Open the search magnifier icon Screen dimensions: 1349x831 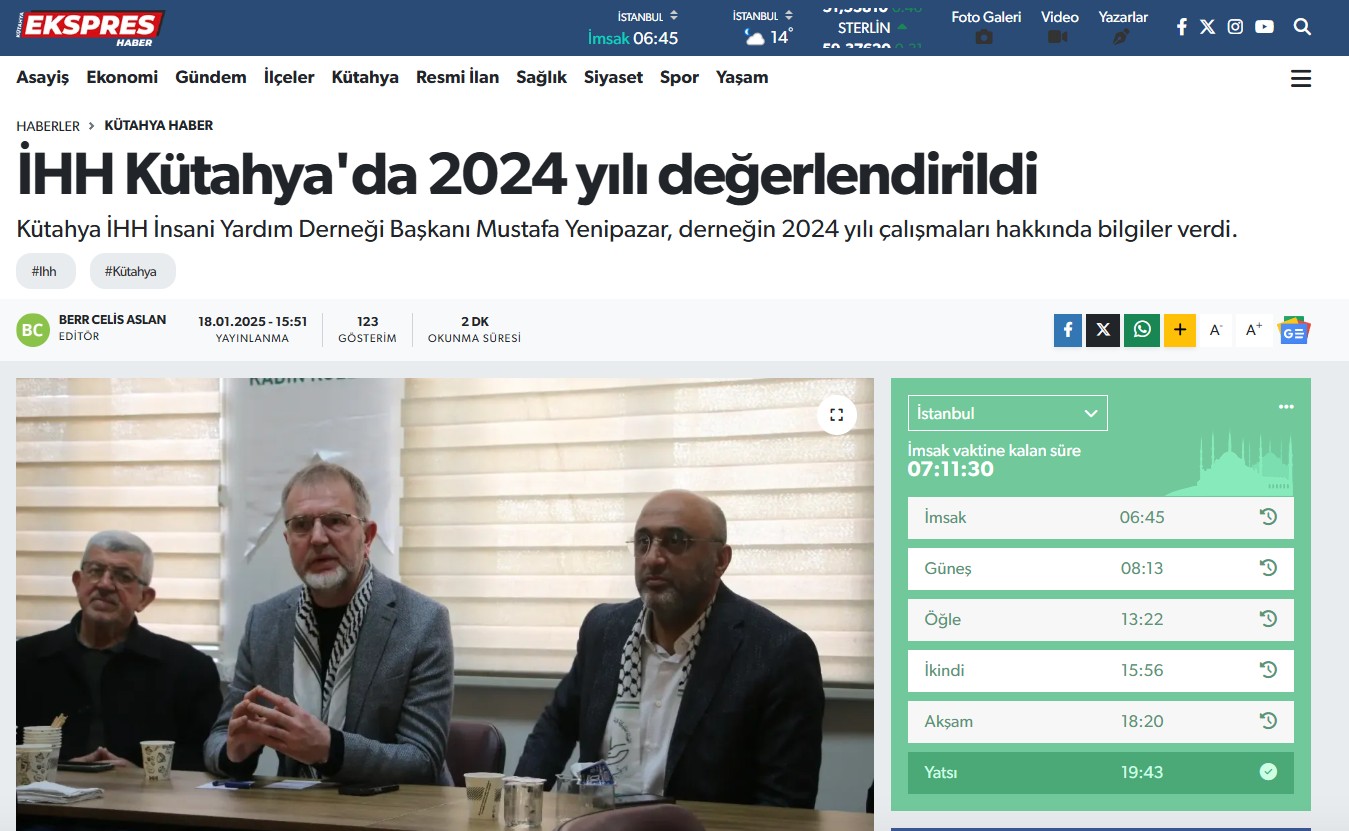tap(1302, 27)
